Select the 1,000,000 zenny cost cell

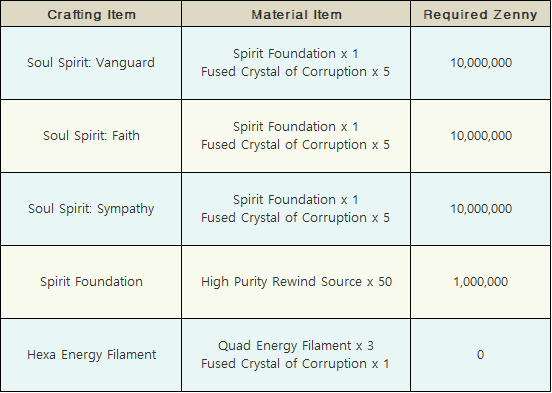[480, 282]
